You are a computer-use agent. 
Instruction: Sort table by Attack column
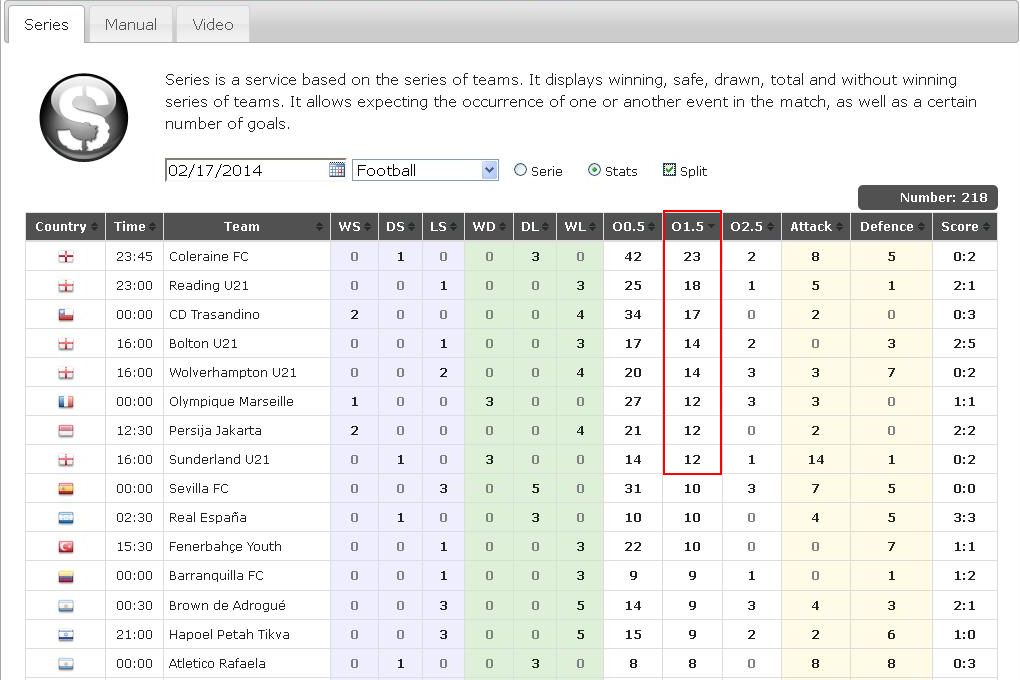(816, 226)
